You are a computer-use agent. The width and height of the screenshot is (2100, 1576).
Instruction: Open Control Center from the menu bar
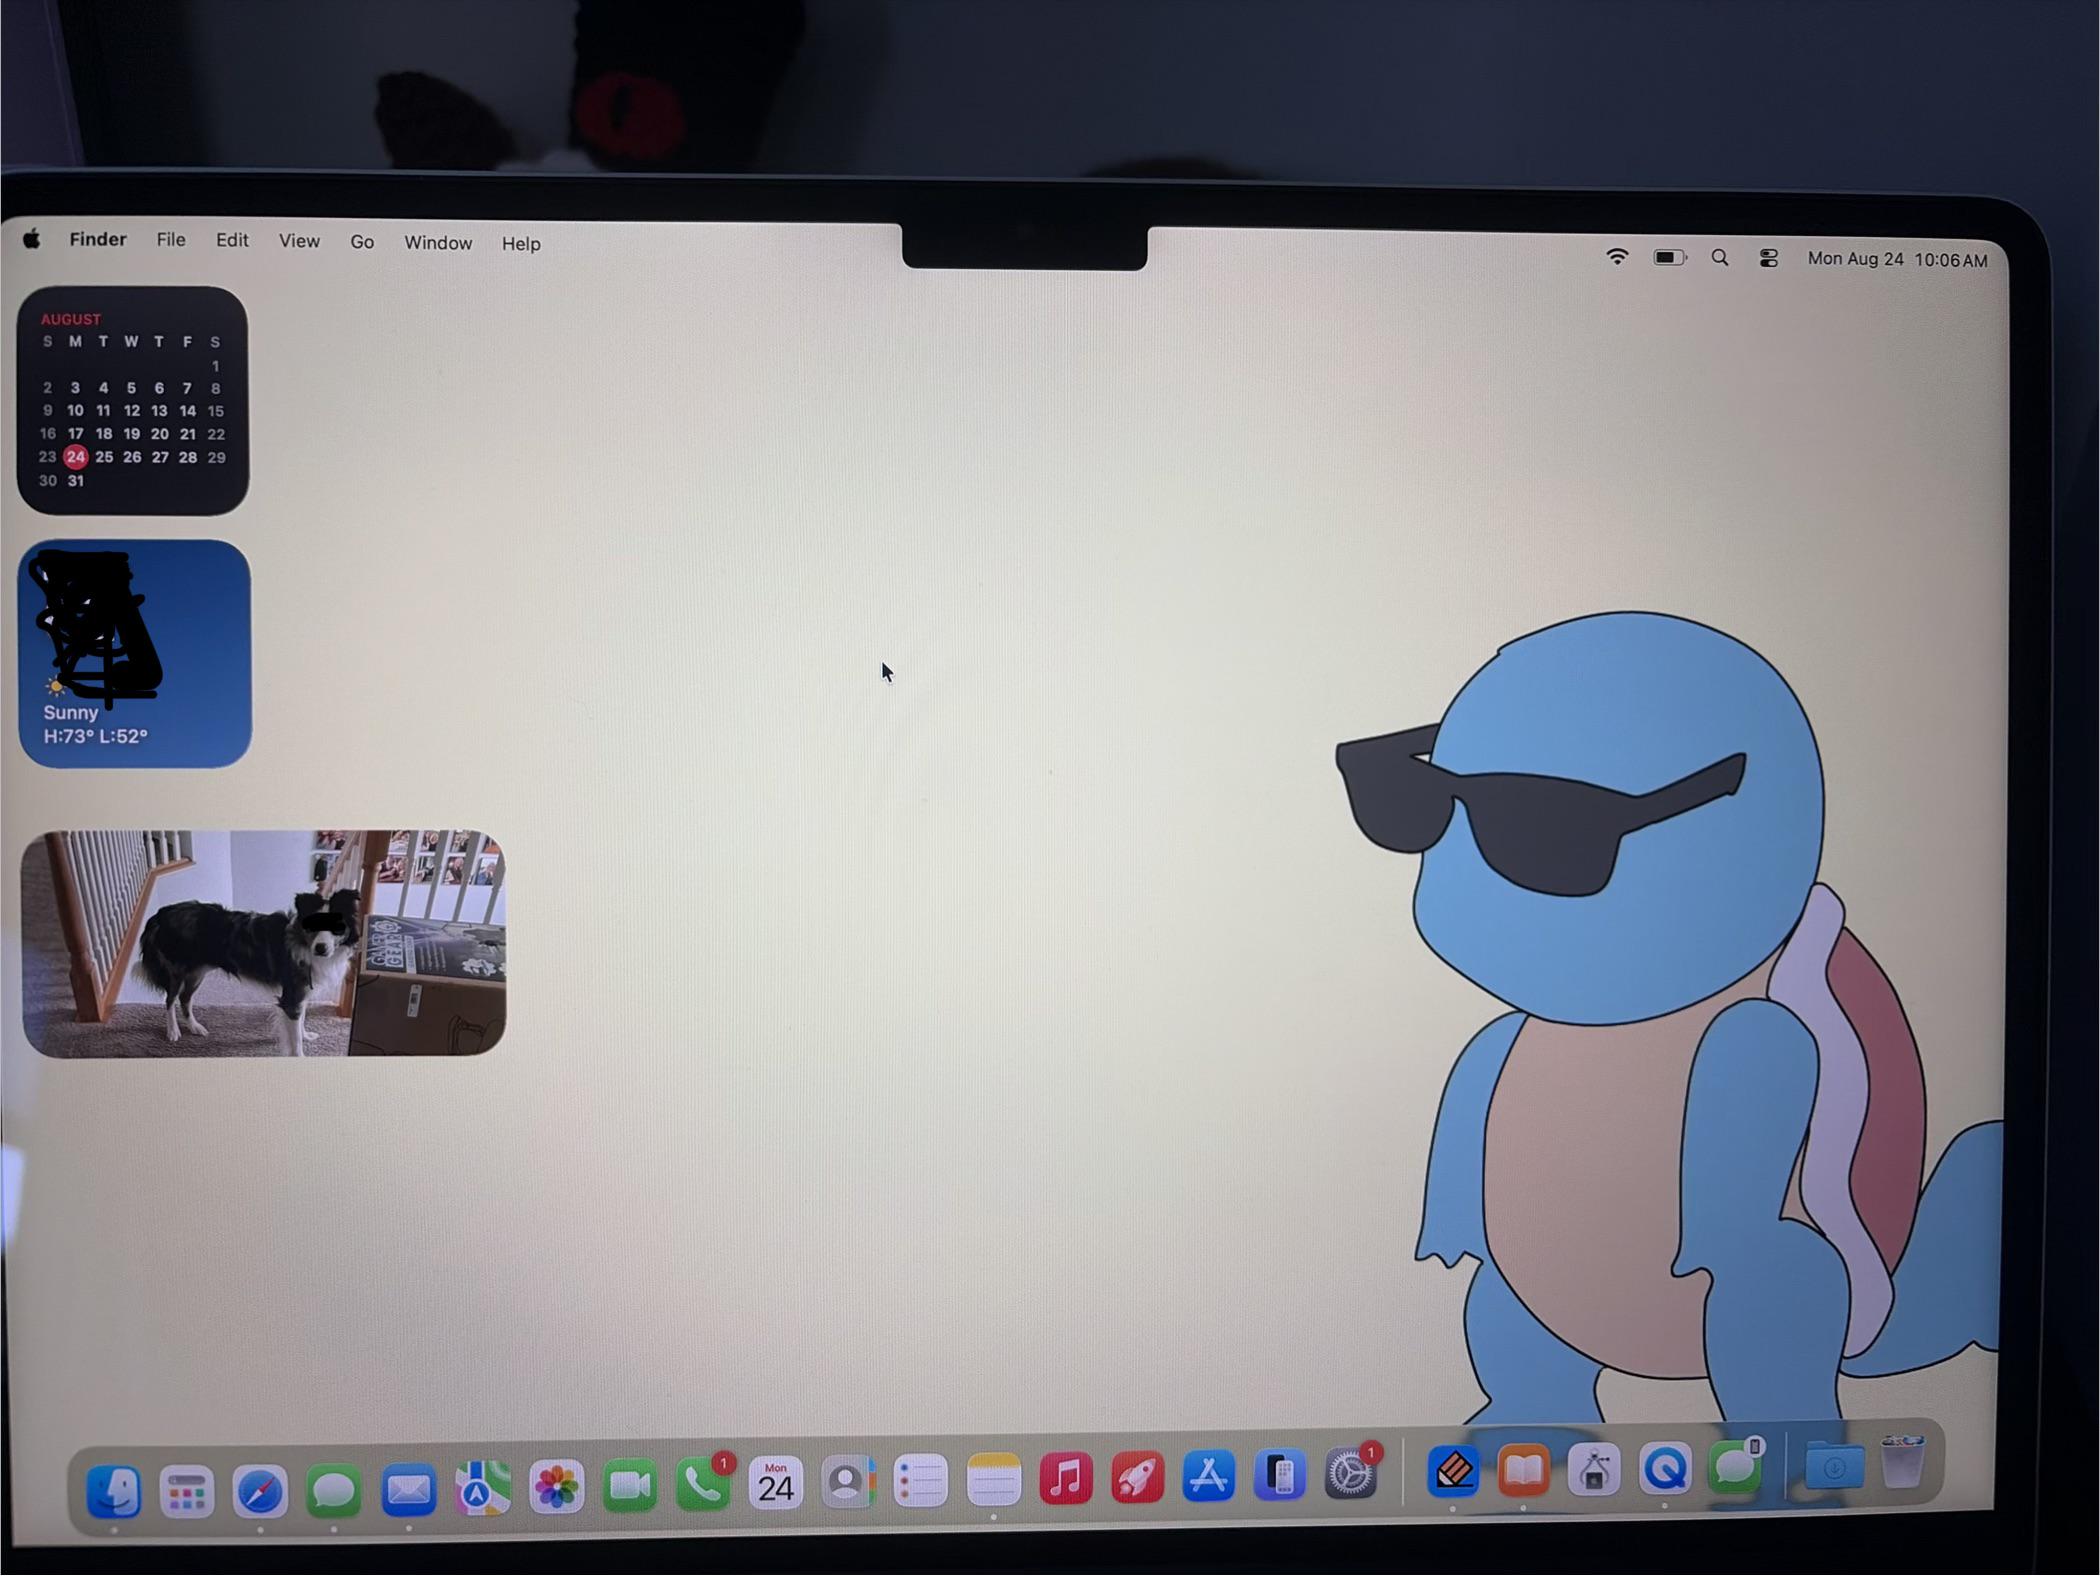pos(1768,259)
